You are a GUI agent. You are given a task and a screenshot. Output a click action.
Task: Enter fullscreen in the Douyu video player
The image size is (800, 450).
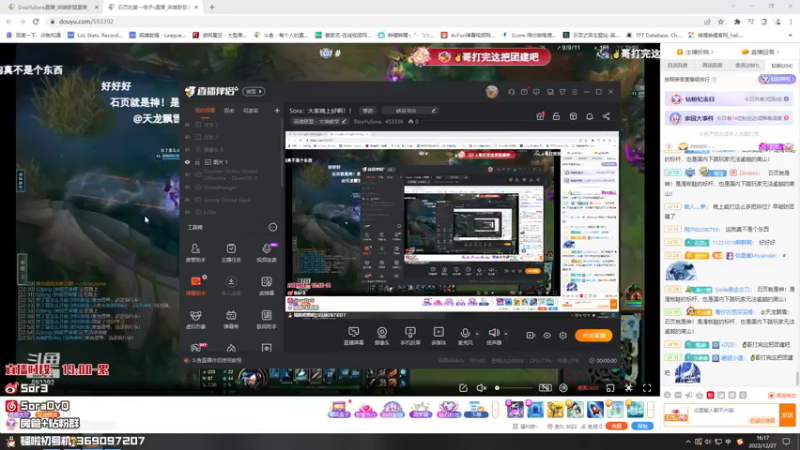click(647, 388)
